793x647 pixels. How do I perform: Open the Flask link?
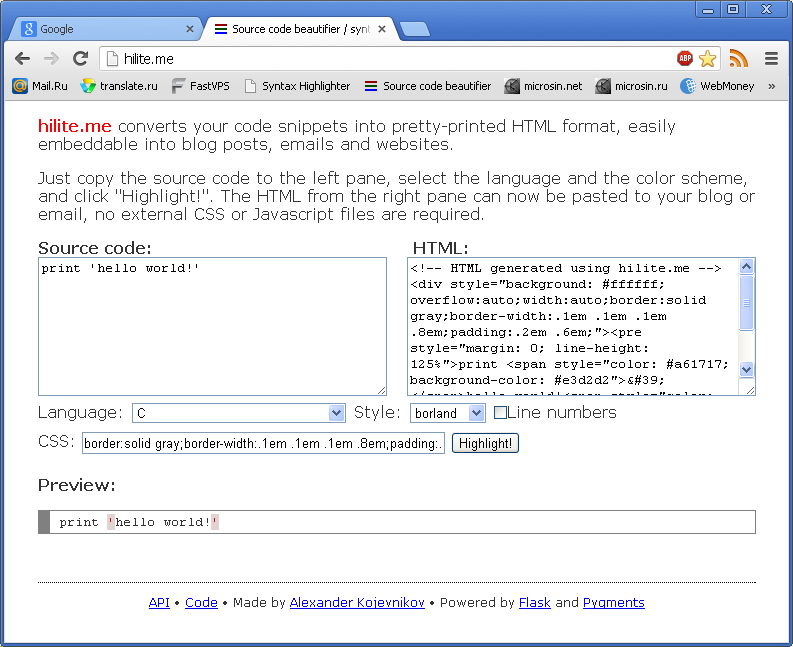[535, 602]
